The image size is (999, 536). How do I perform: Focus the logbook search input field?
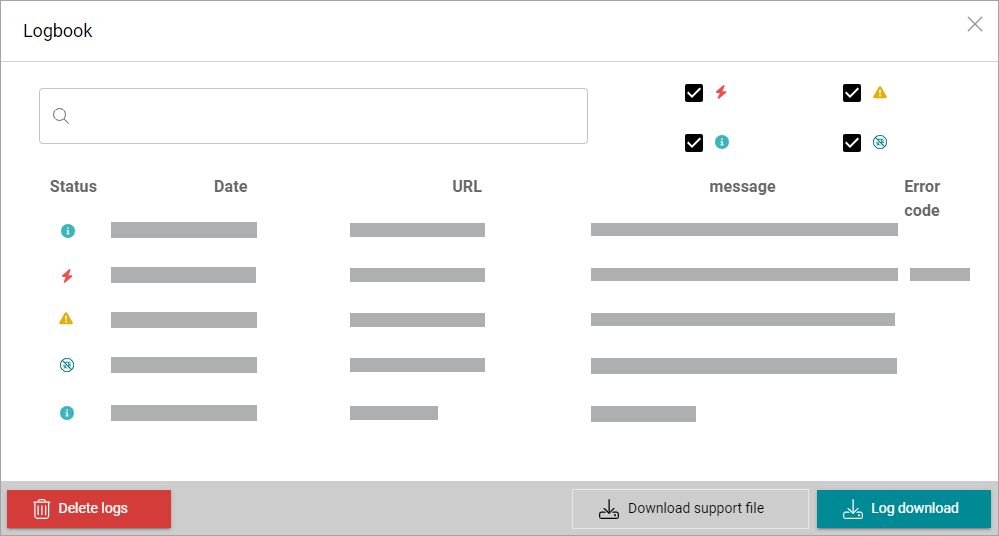[325, 116]
